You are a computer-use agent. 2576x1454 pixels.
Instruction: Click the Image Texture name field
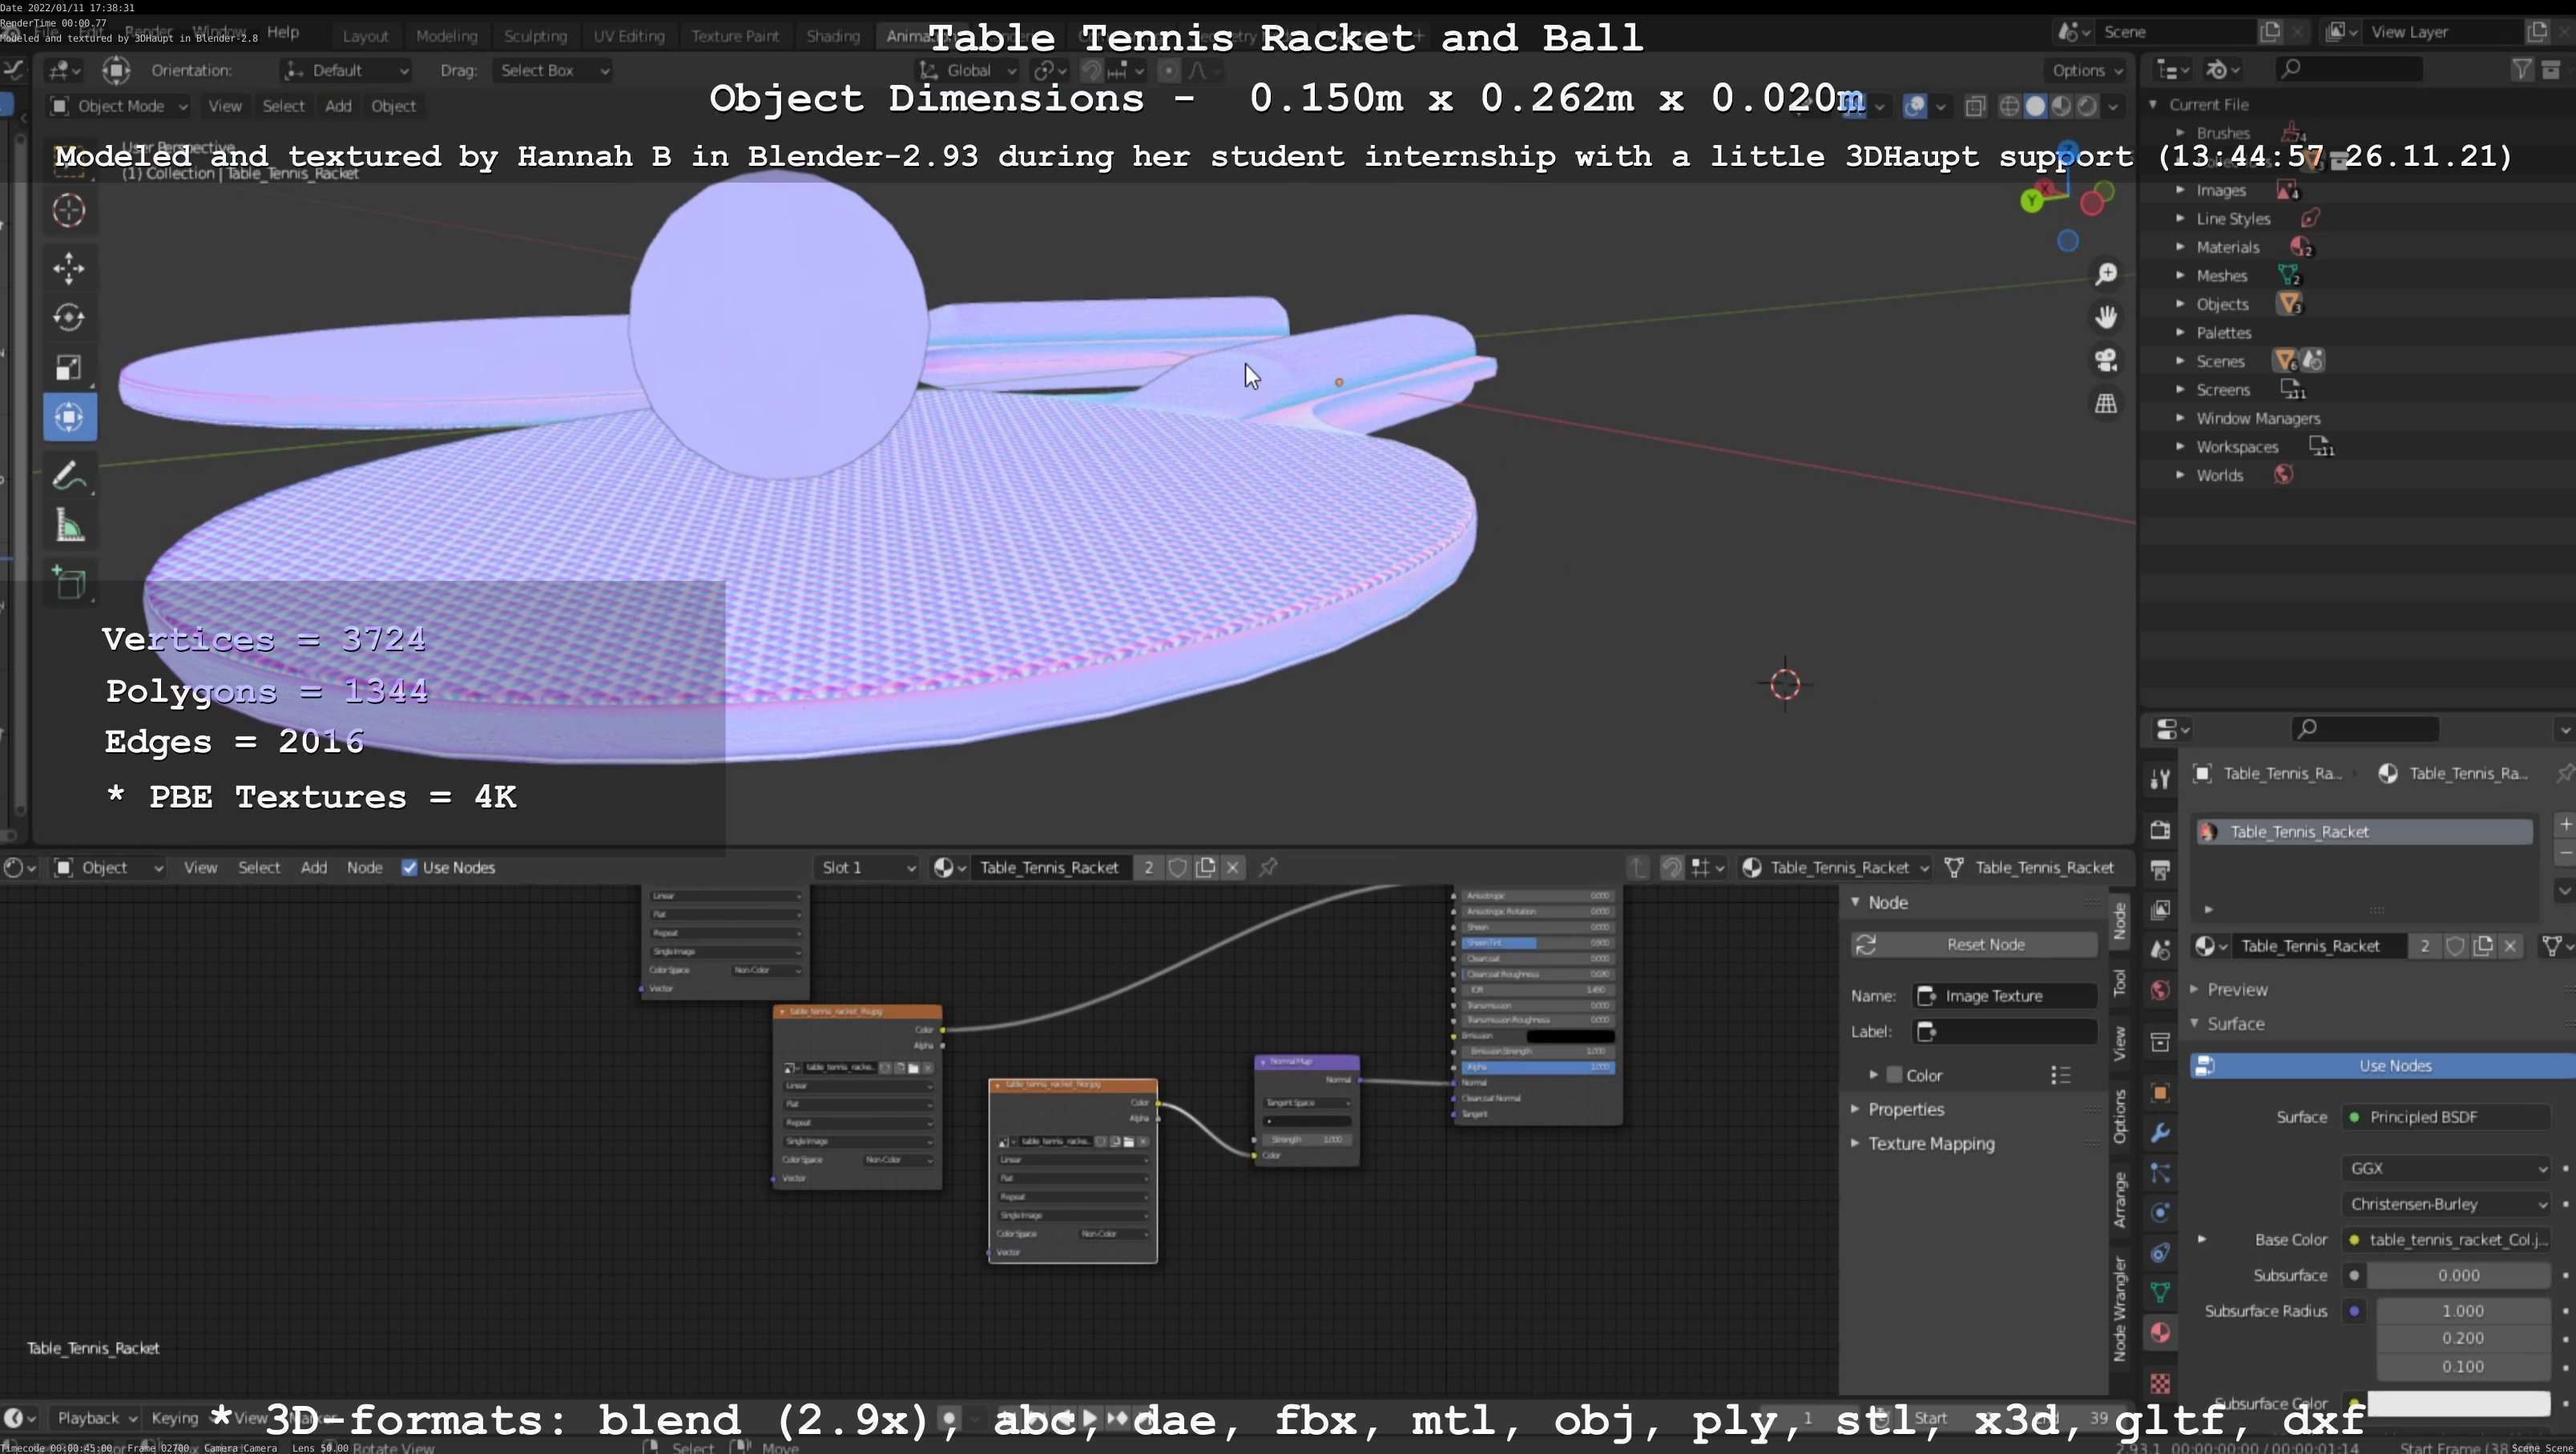pyautogui.click(x=2005, y=996)
